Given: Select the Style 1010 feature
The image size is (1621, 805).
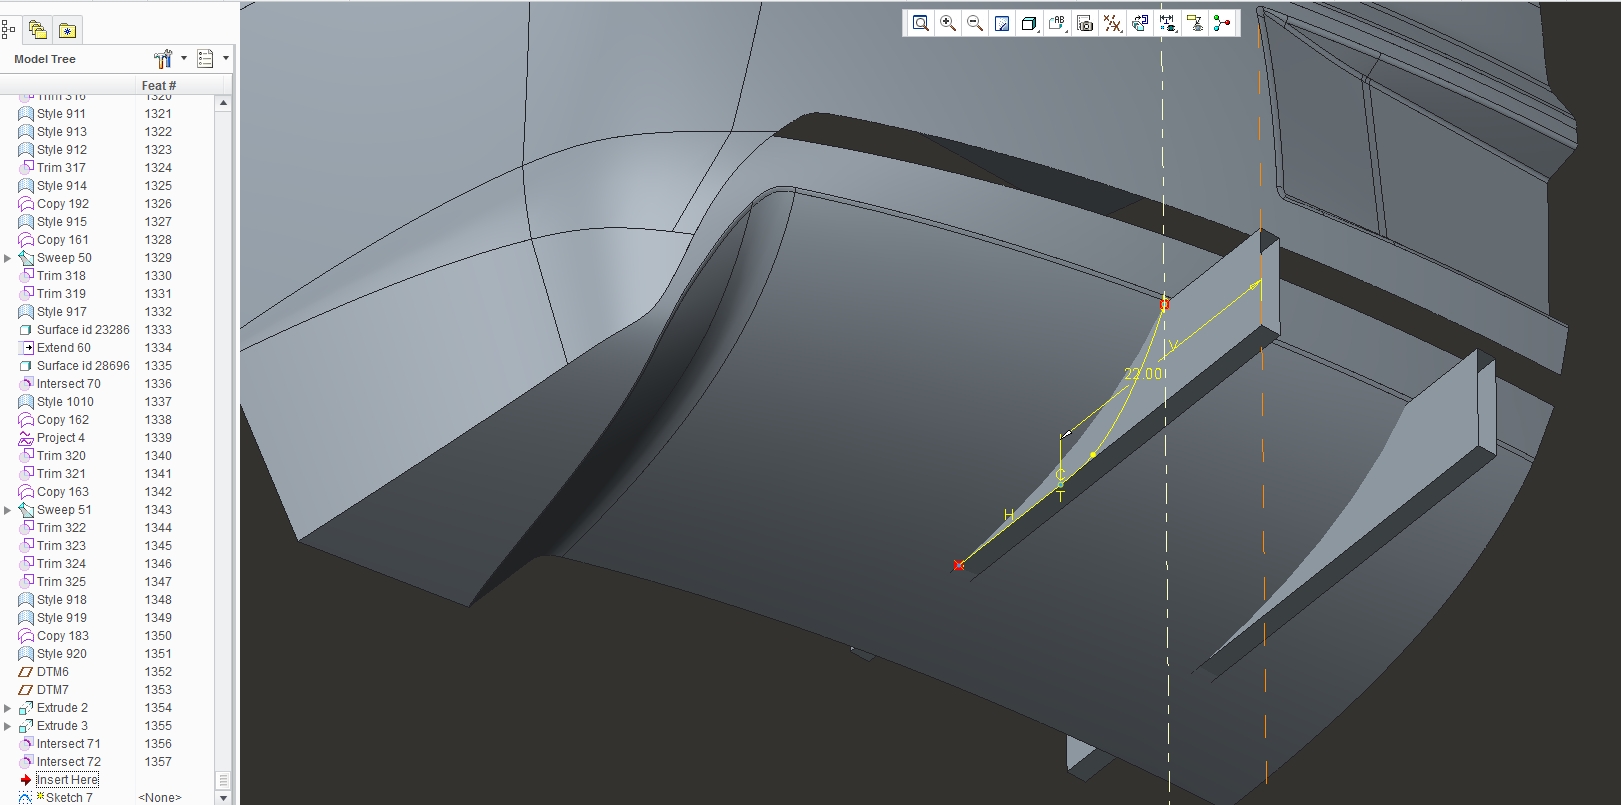Looking at the screenshot, I should point(65,402).
